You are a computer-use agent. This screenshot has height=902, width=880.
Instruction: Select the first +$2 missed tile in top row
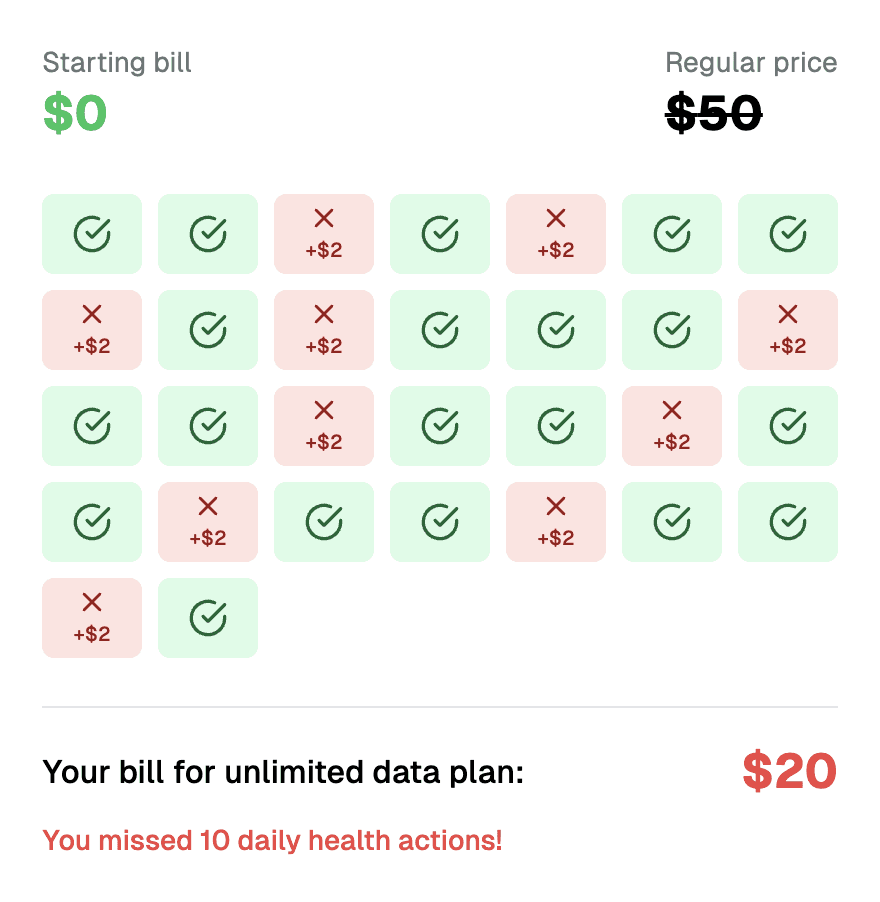324,234
